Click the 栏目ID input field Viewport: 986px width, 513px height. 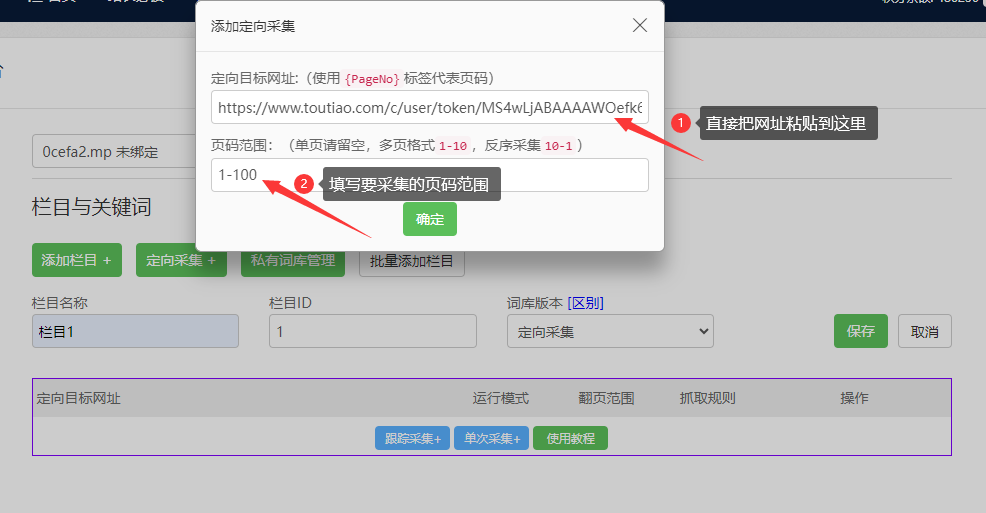pyautogui.click(x=372, y=331)
